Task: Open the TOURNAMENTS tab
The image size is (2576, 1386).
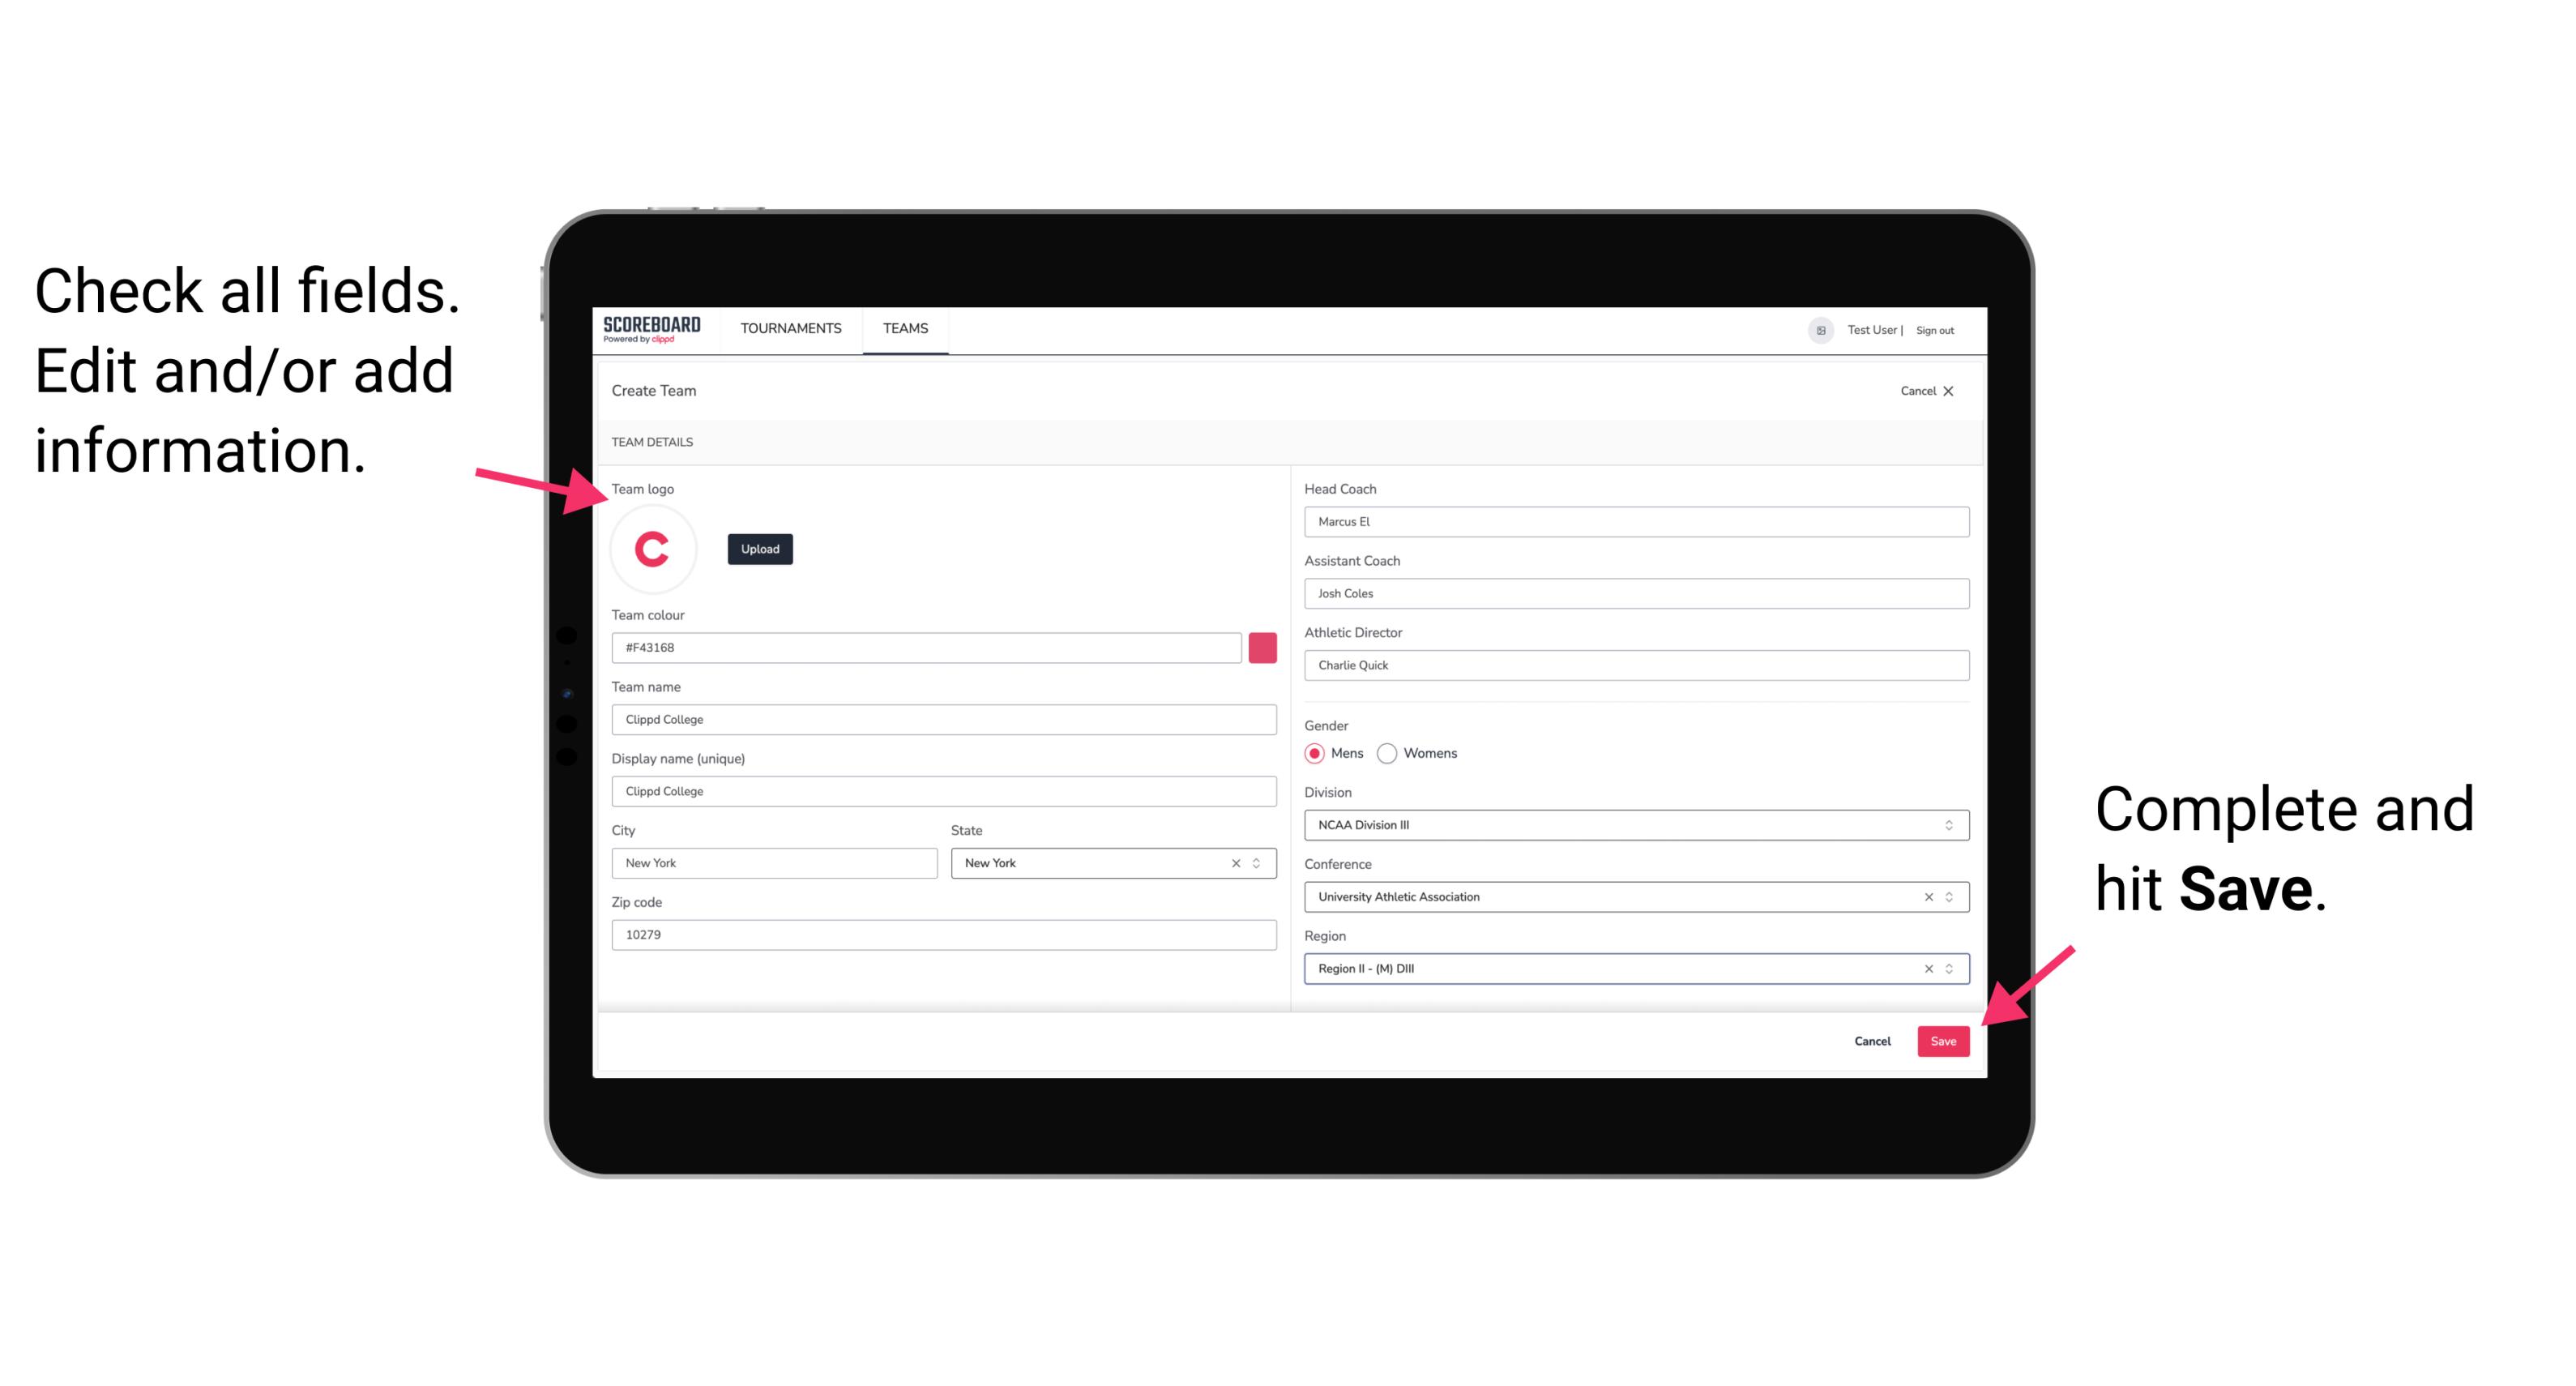Action: tap(790, 327)
